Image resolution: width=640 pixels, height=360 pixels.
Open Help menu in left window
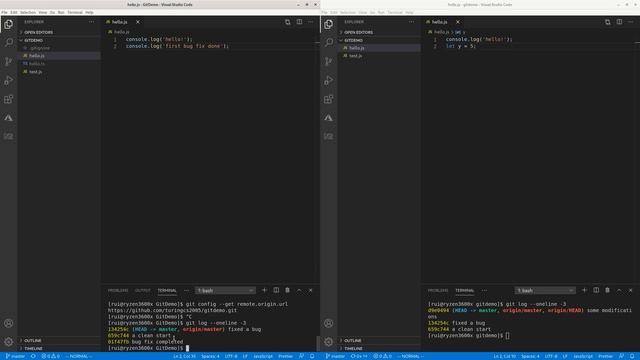tap(89, 12)
